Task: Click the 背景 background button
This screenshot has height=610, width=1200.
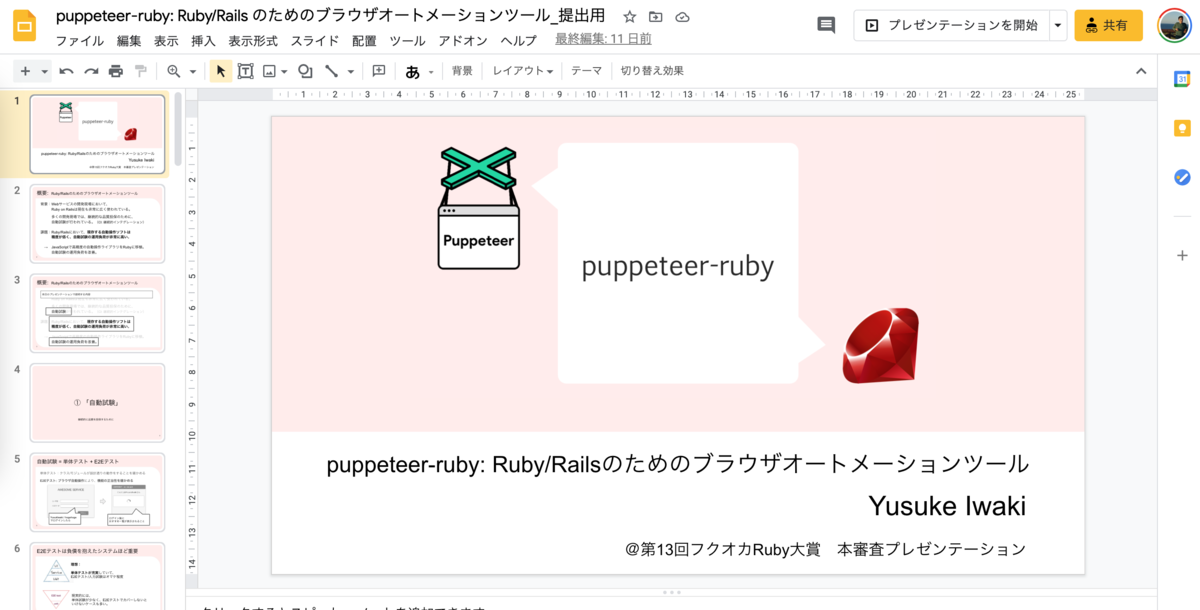Action: pyautogui.click(x=462, y=71)
